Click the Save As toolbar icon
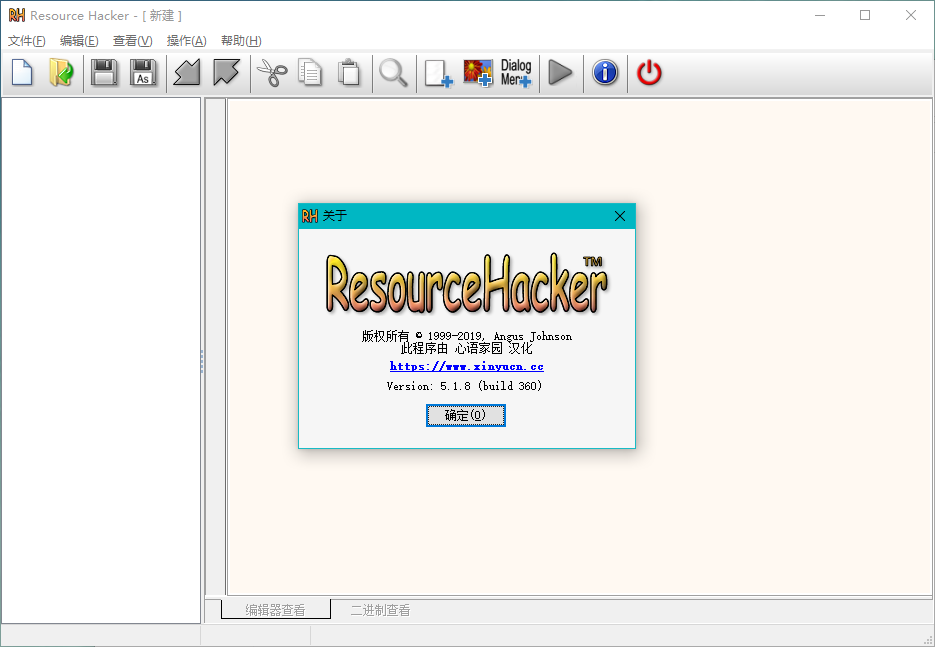This screenshot has height=647, width=935. [x=143, y=73]
